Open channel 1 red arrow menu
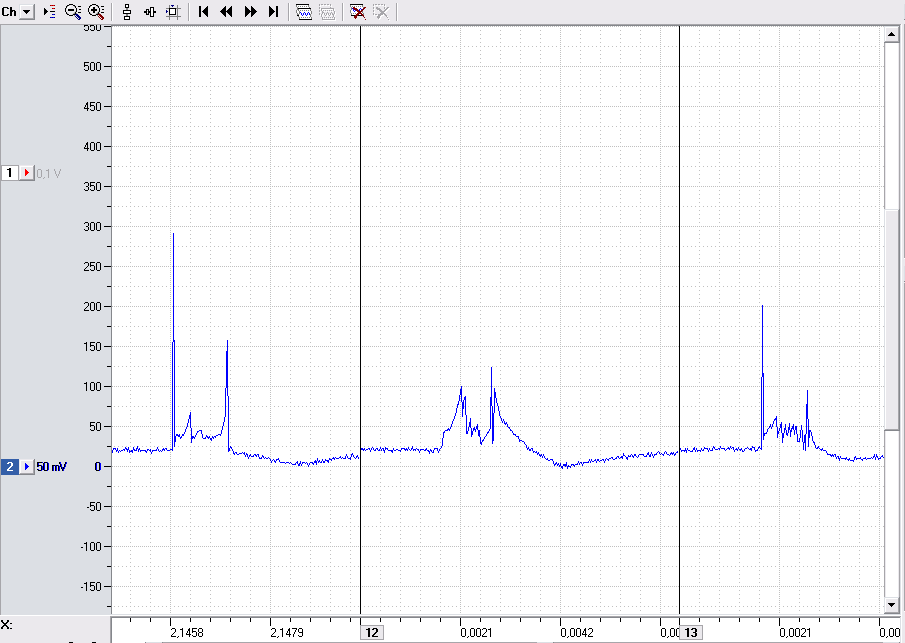The image size is (905, 643). click(27, 173)
